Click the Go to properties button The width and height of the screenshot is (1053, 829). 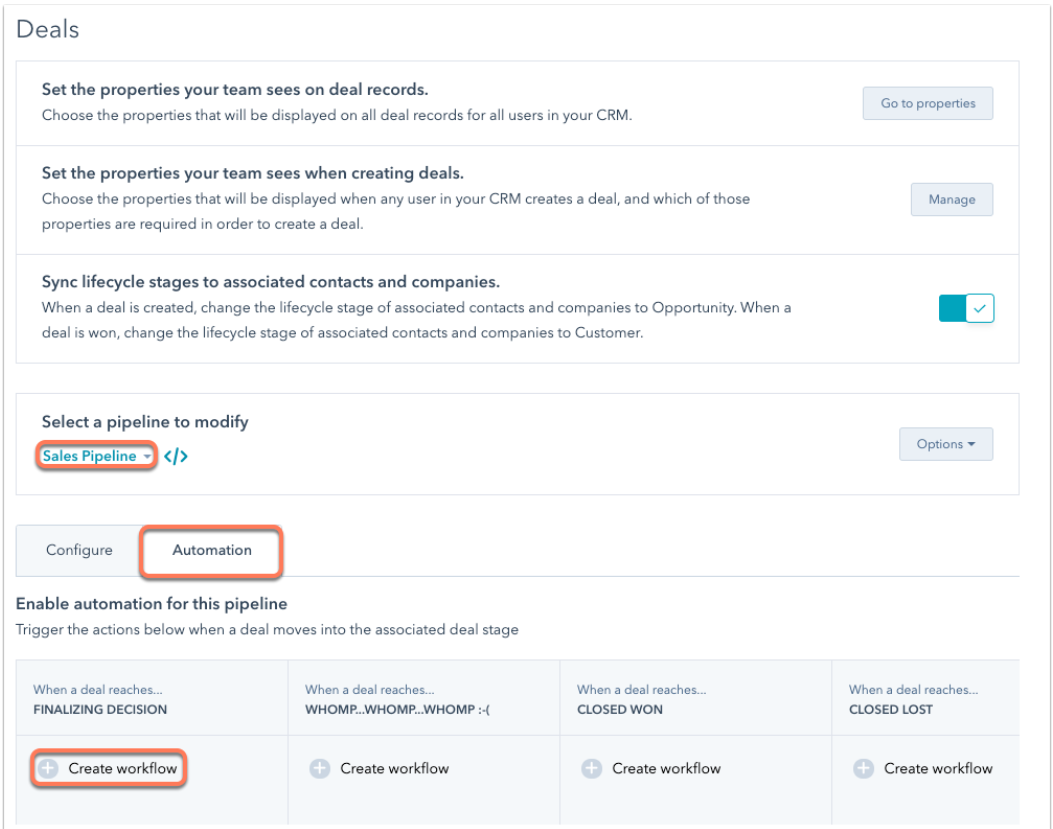pyautogui.click(x=927, y=103)
